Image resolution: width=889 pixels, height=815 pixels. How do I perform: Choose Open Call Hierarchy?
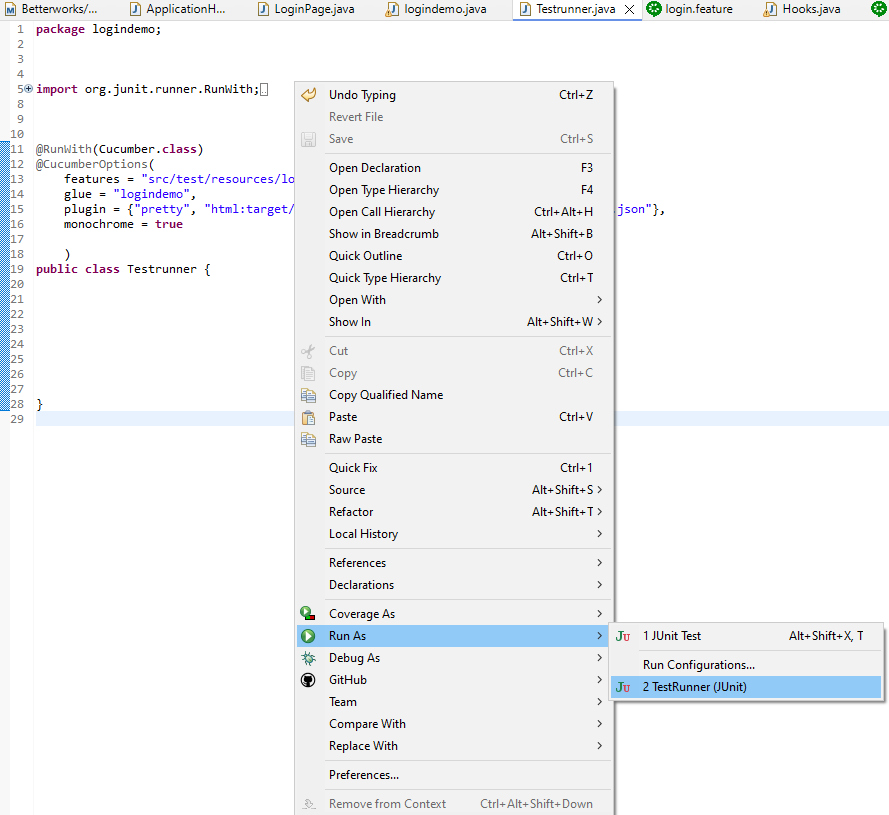coord(455,212)
